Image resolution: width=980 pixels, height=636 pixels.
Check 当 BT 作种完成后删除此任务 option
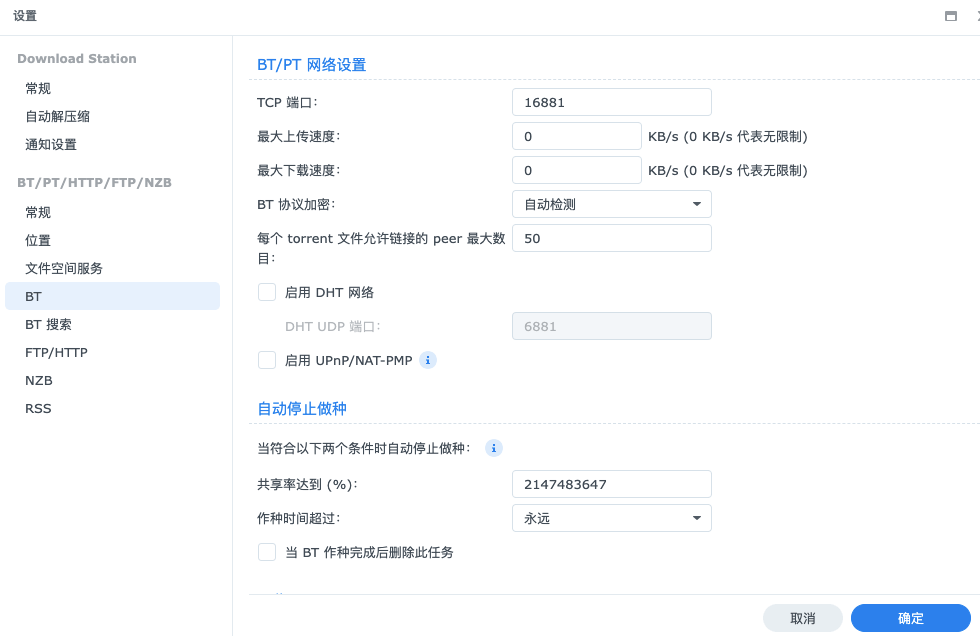[x=267, y=552]
